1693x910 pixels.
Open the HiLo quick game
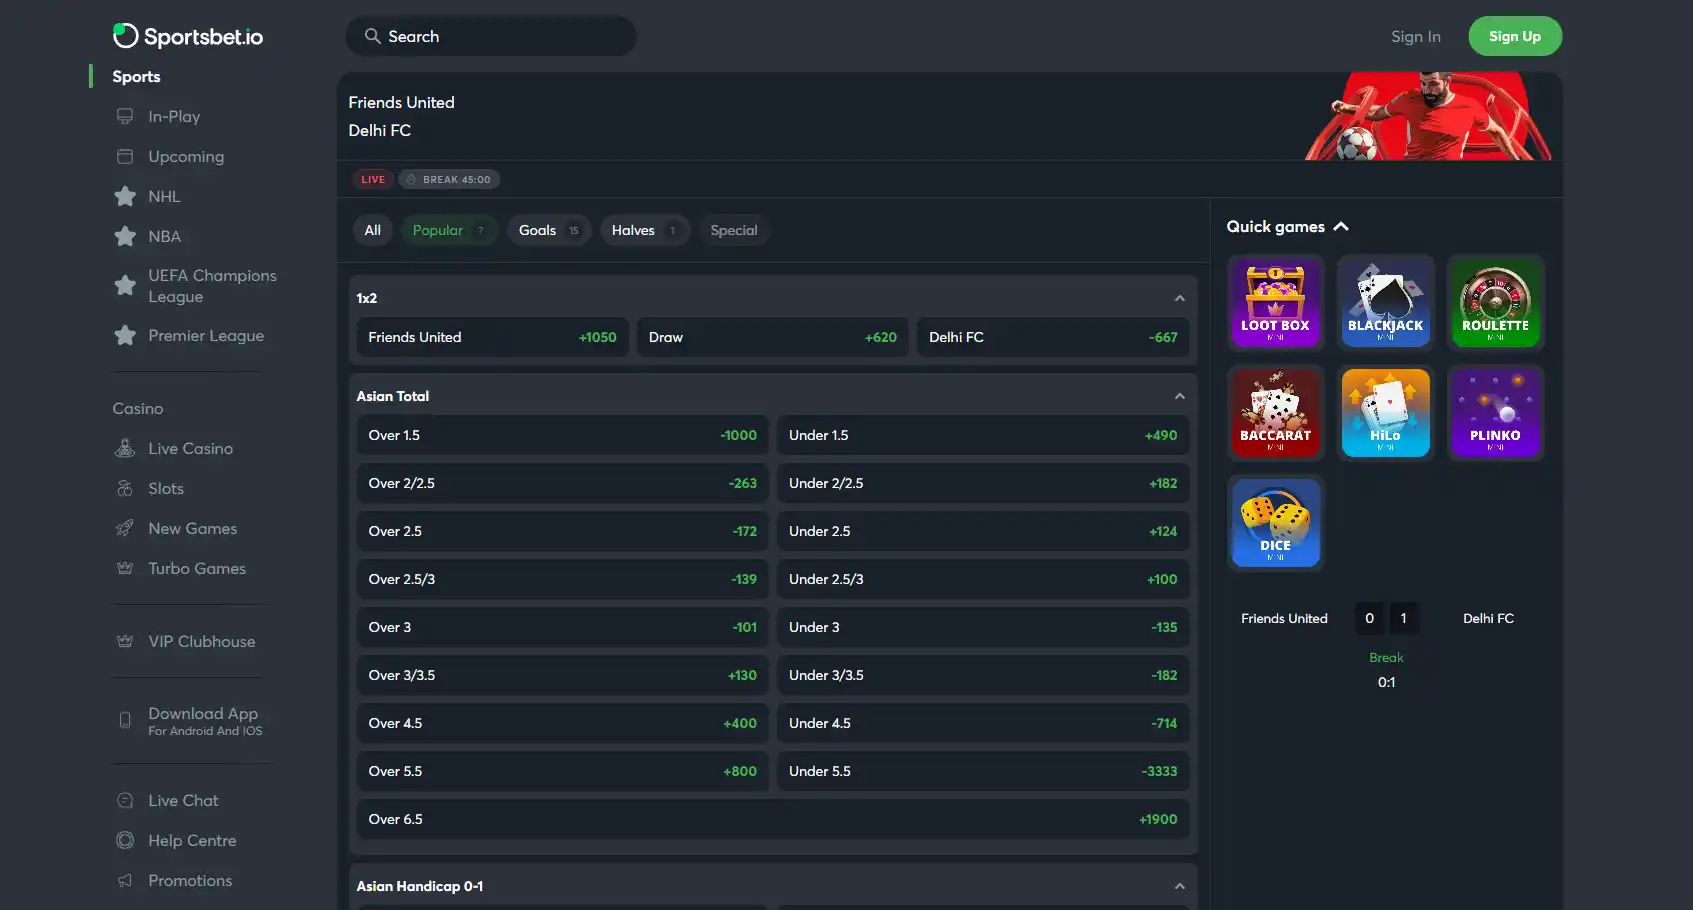[1385, 412]
